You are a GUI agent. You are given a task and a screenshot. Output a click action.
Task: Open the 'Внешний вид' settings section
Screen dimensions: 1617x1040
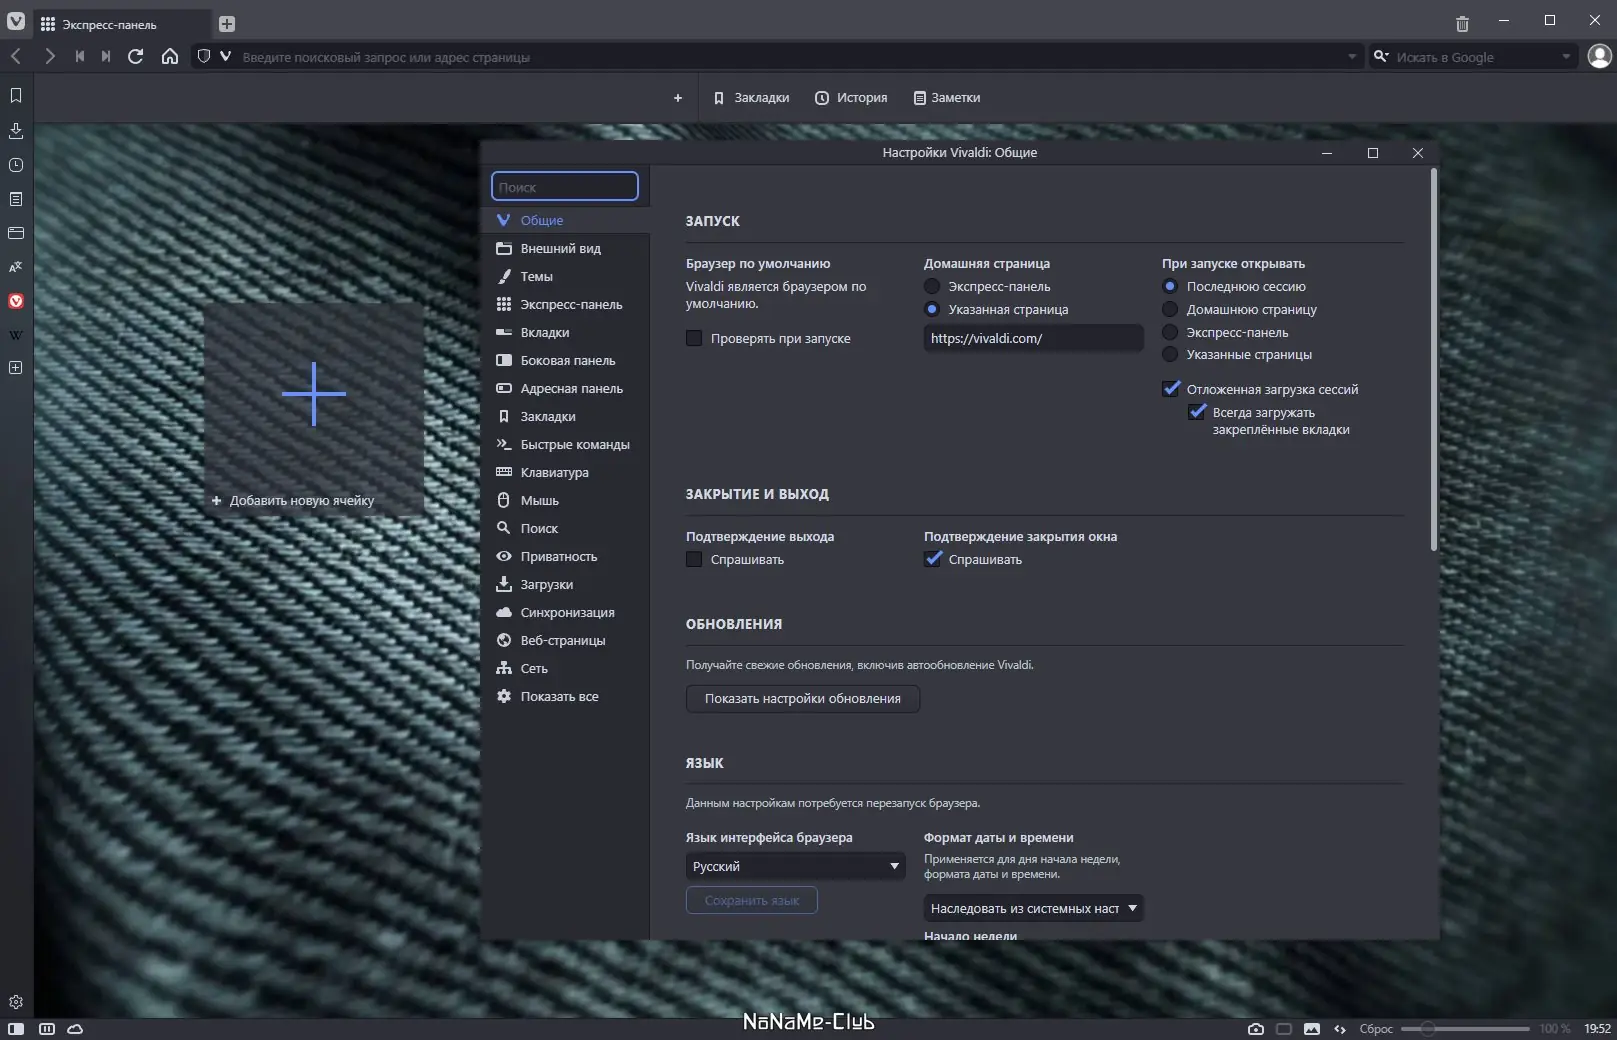tap(560, 249)
